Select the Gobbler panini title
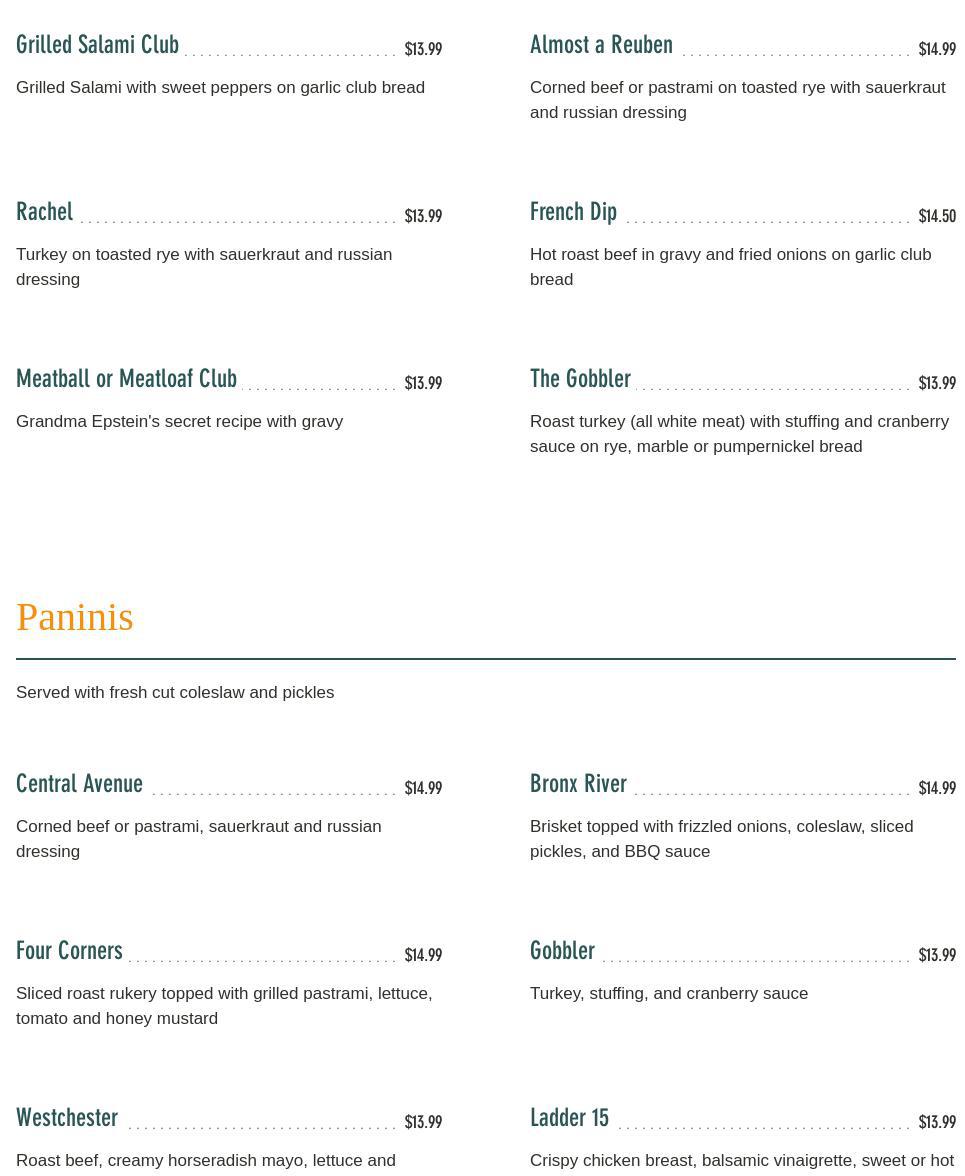Image resolution: width=965 pixels, height=1176 pixels. coord(562,951)
